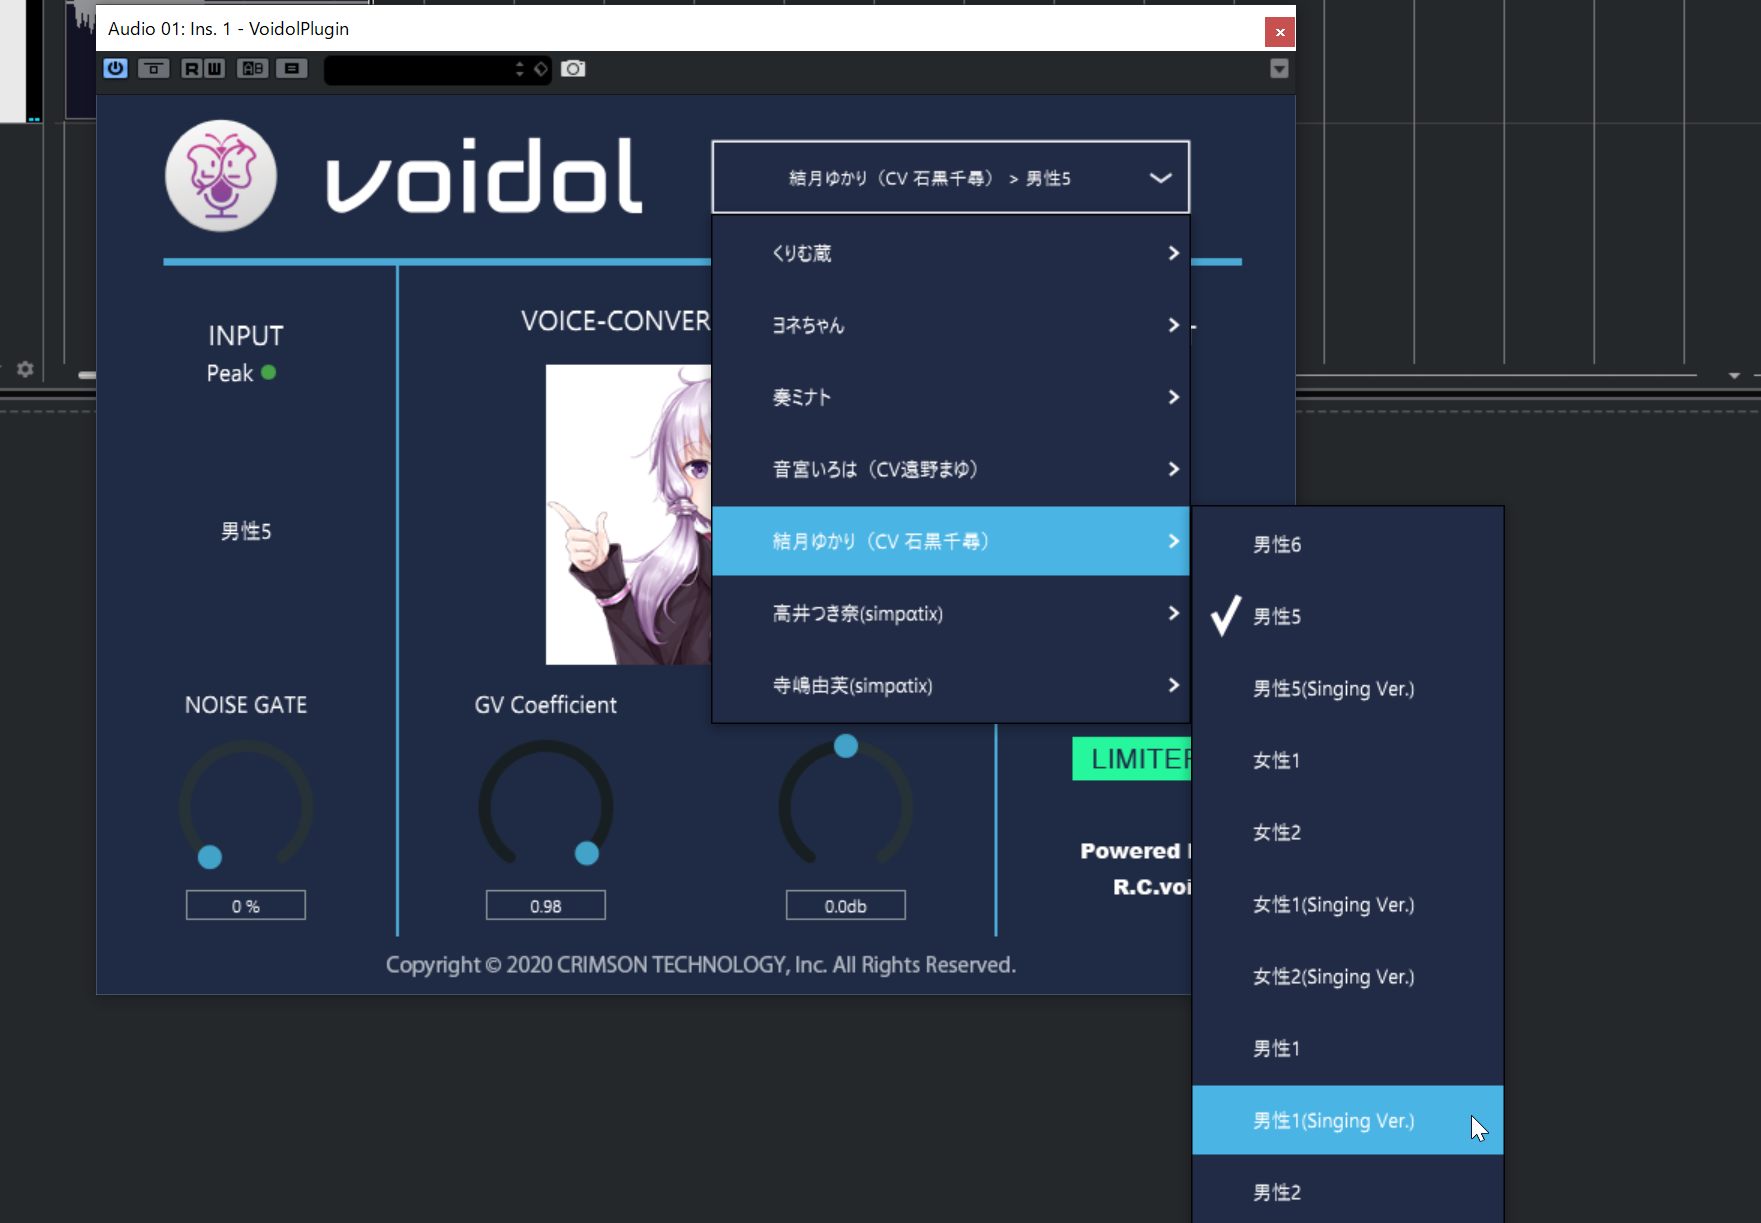The image size is (1761, 1223).
Task: Click the Yukari character image thumbnail
Action: coord(628,514)
